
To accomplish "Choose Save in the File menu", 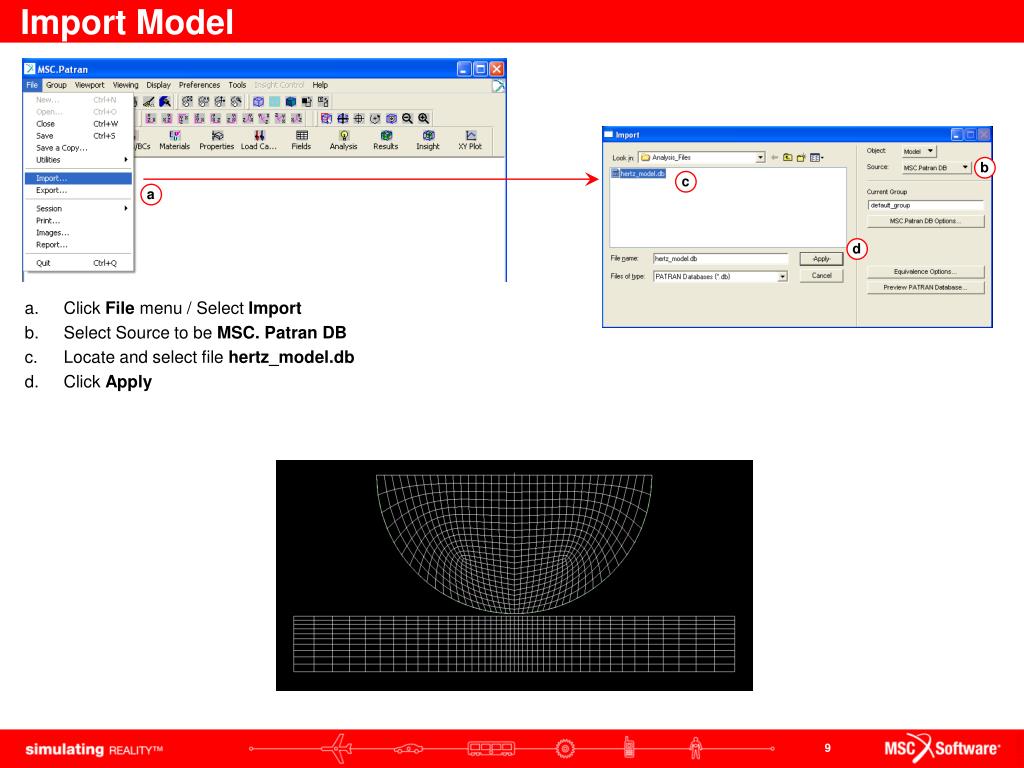I will point(78,136).
